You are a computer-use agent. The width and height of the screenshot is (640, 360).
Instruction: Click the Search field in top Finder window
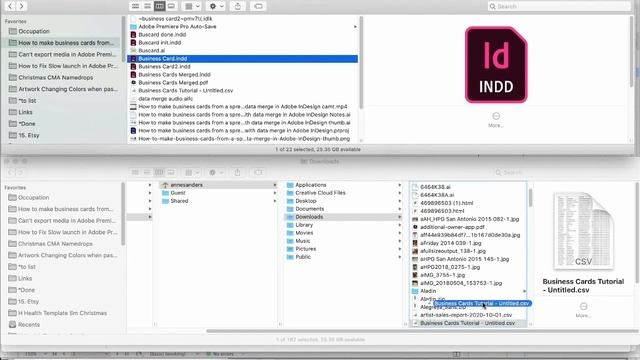pyautogui.click(x=559, y=6)
